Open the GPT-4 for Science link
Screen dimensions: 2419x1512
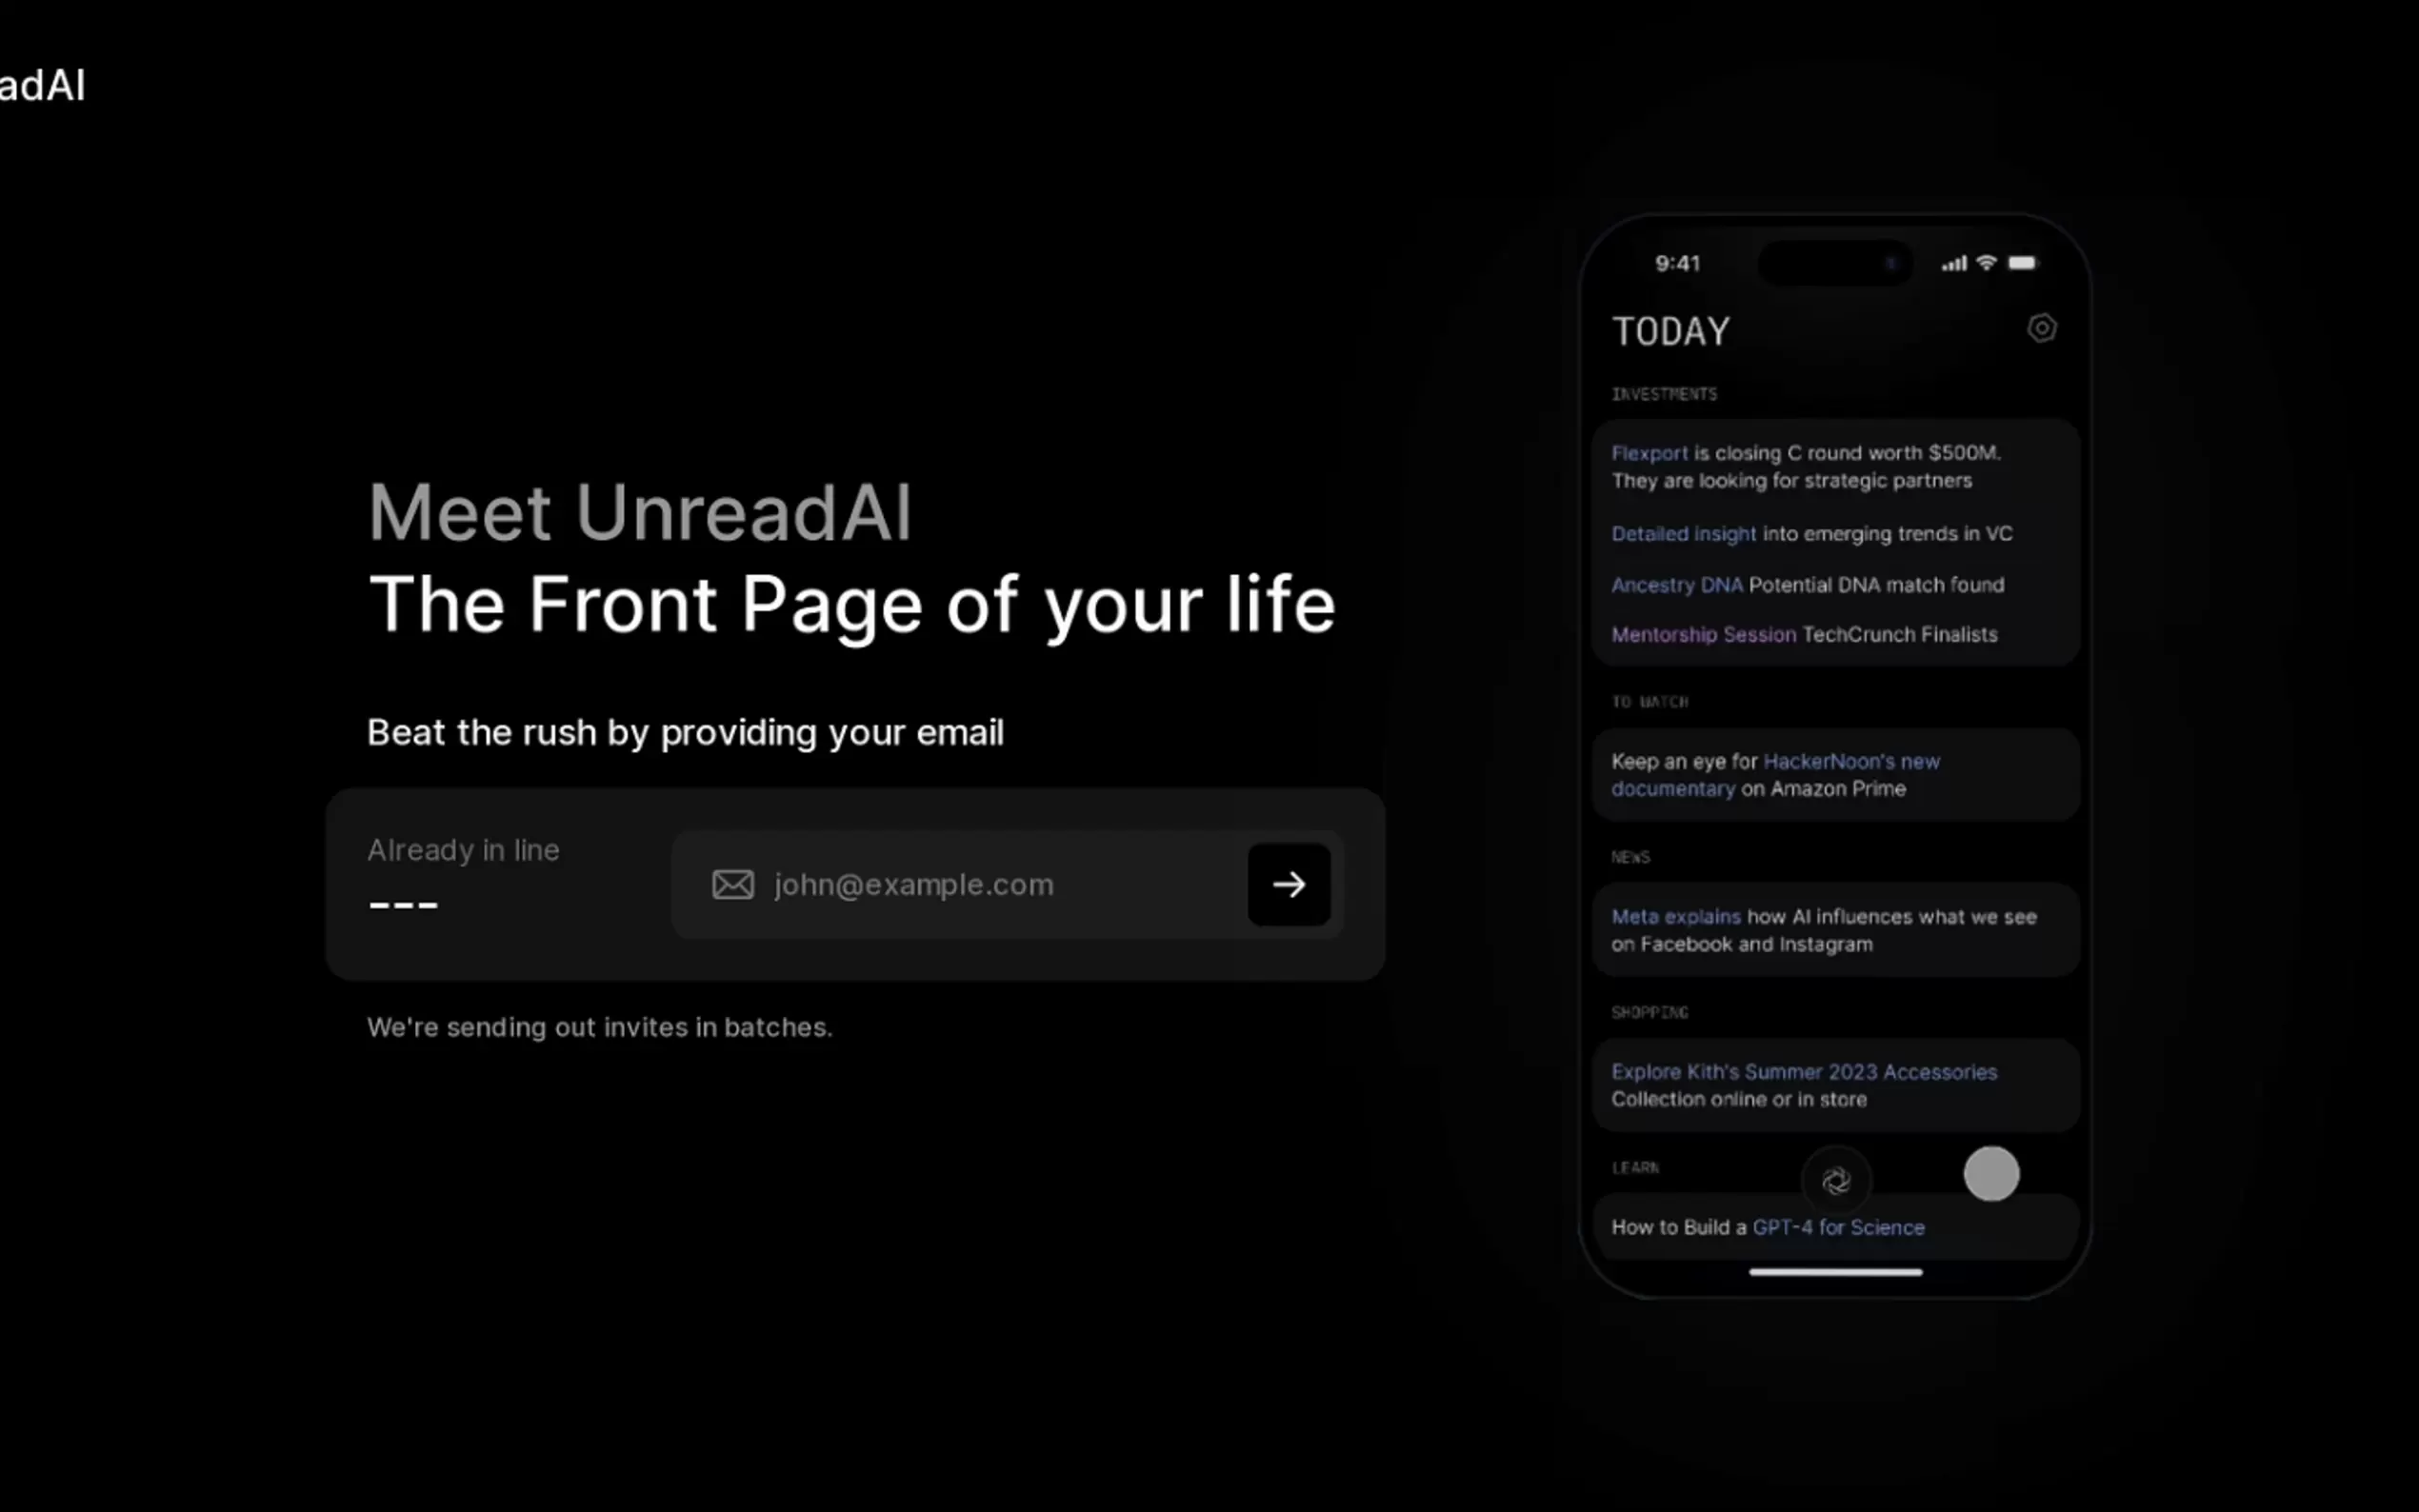click(1838, 1227)
